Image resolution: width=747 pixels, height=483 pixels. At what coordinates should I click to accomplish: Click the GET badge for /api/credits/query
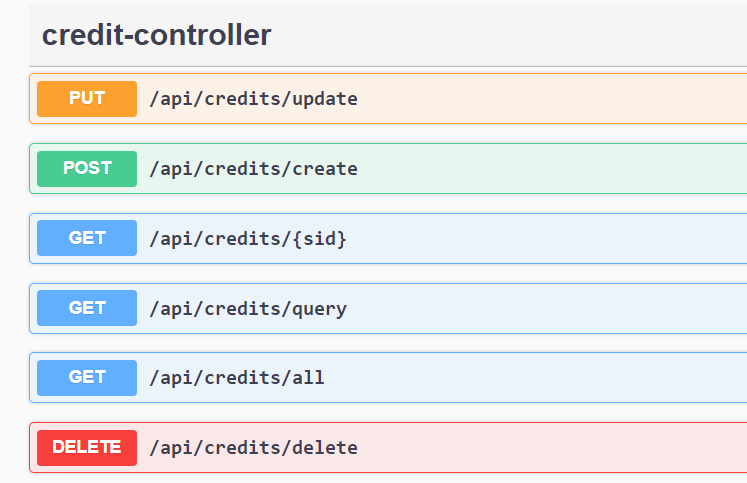point(87,308)
